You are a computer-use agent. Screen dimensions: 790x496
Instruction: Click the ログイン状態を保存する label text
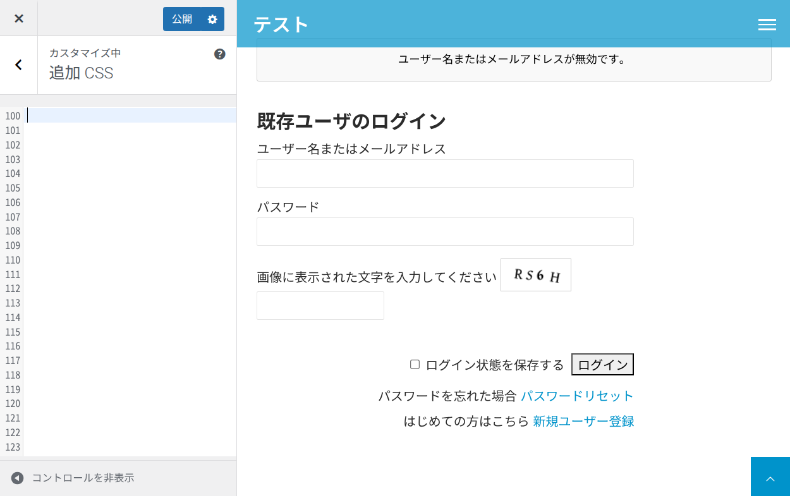pos(495,364)
